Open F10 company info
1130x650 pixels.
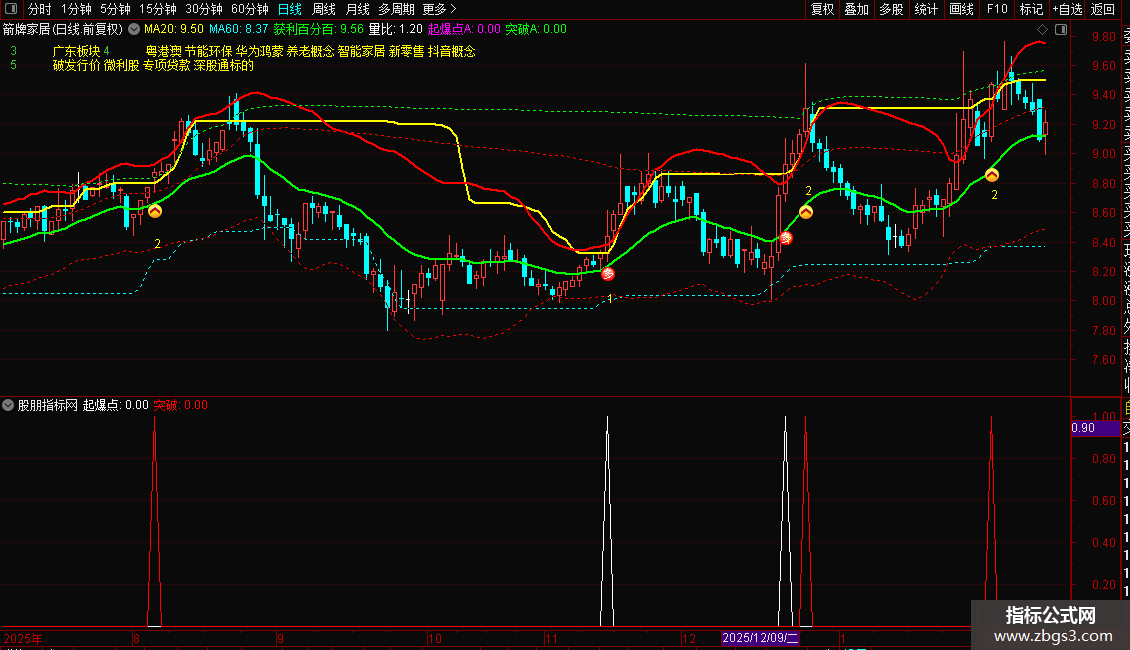coord(997,9)
